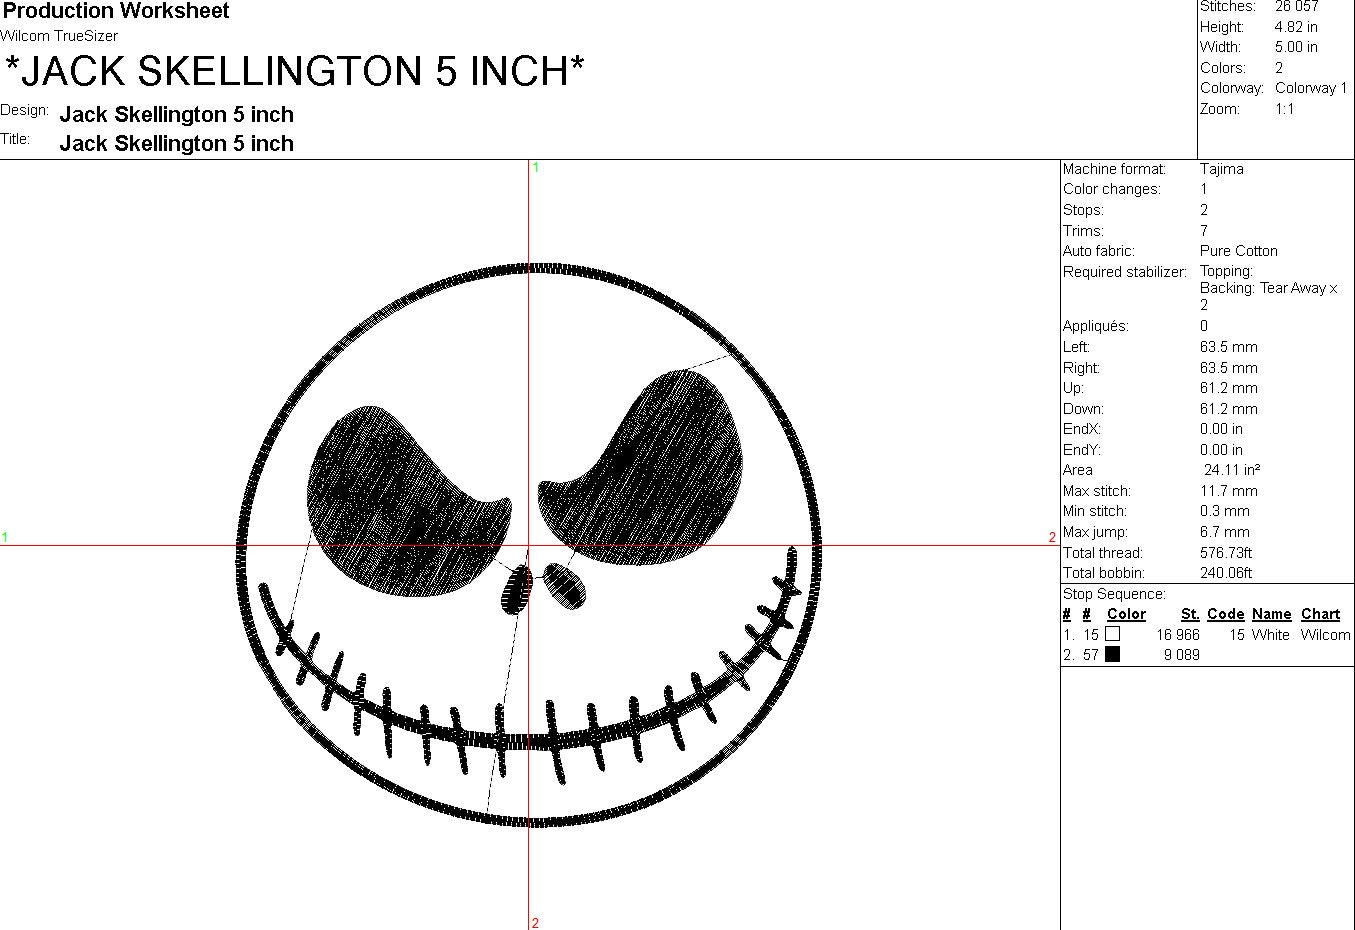Select the white thread color swatch
Screen dimensions: 1355x930
[x=1113, y=634]
